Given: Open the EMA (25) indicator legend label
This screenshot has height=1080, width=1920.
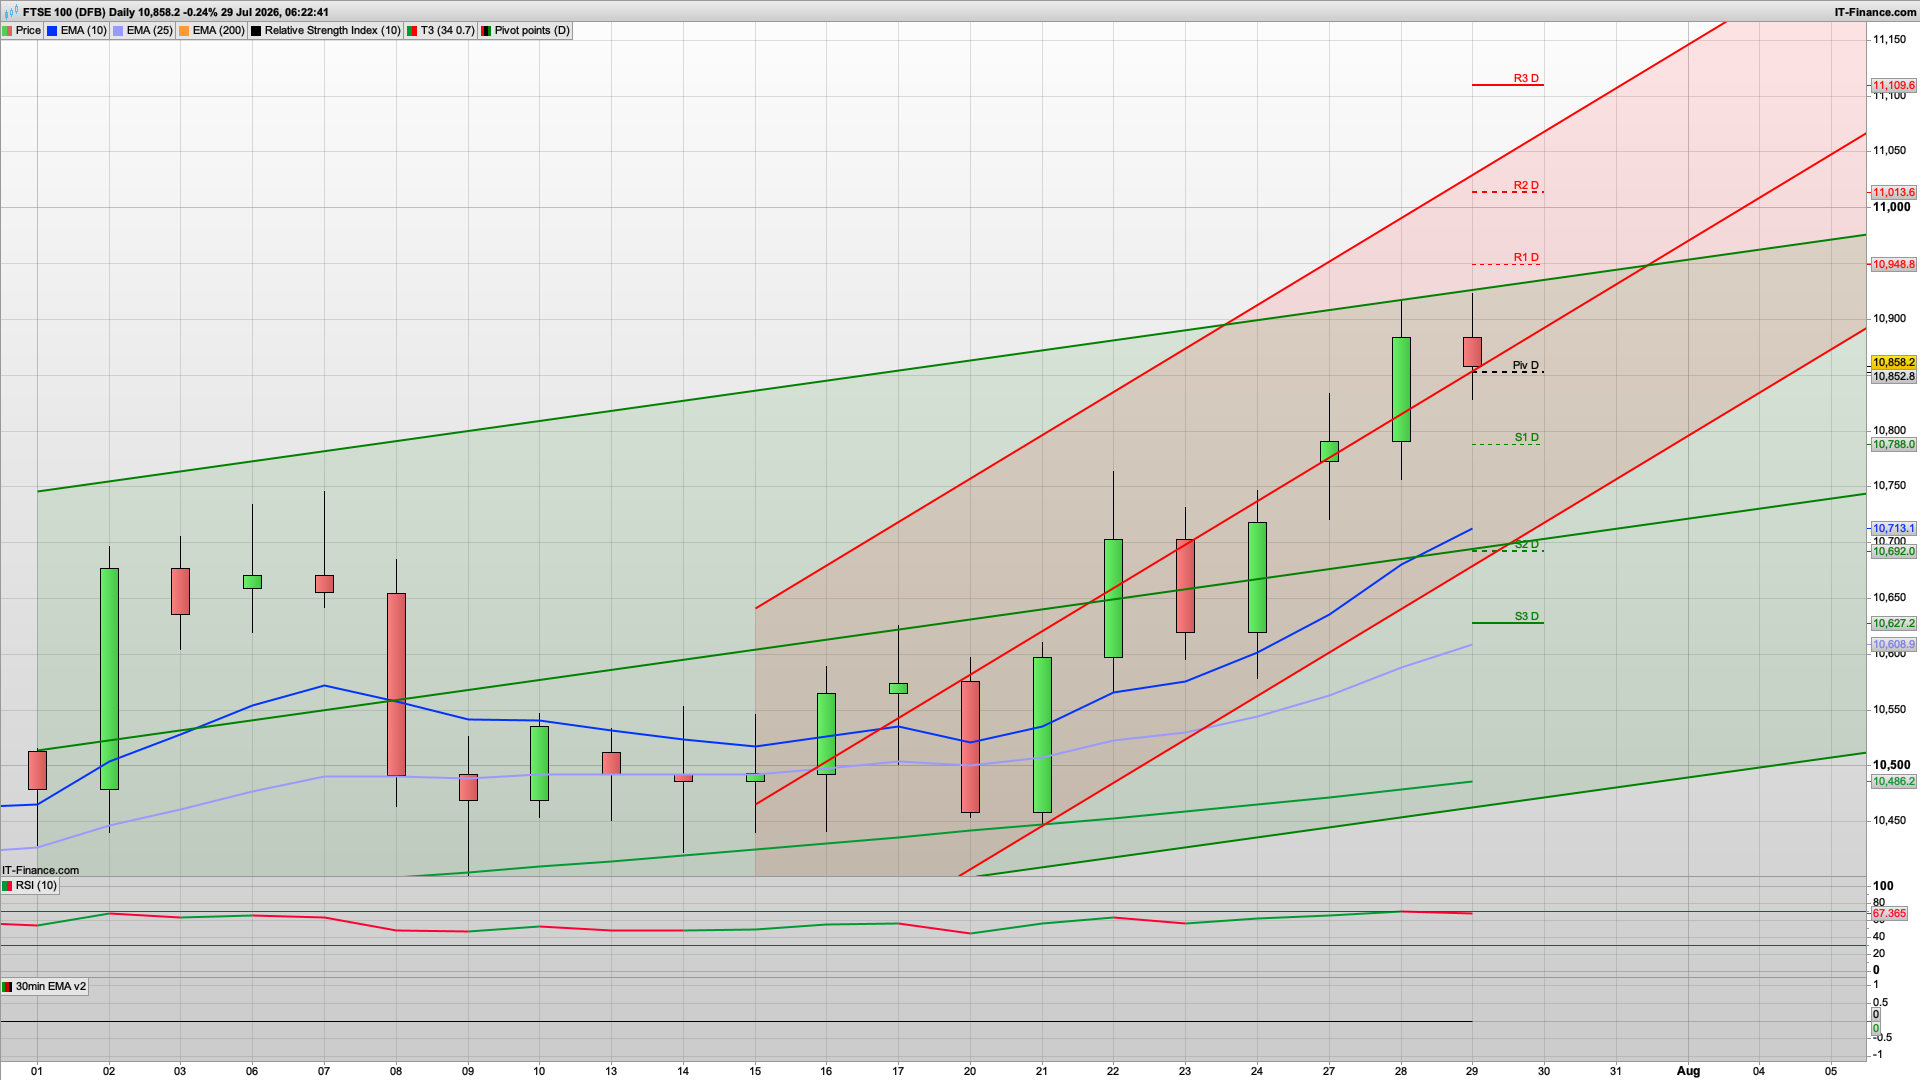Looking at the screenshot, I should click(x=149, y=31).
